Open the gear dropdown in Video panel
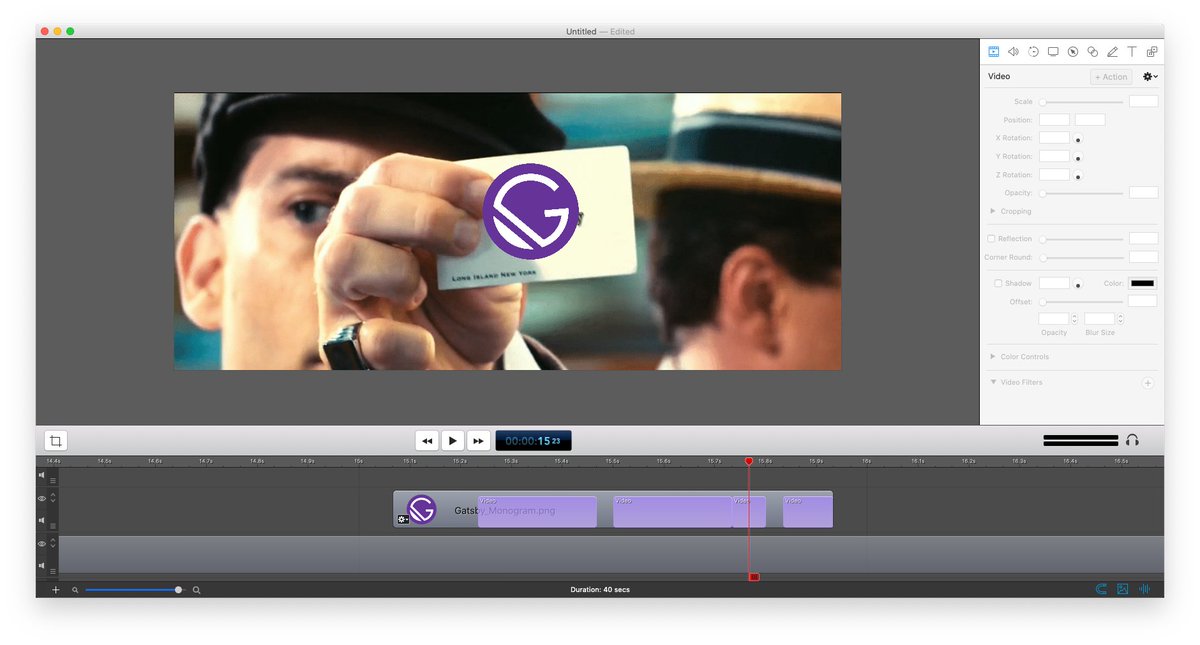 pyautogui.click(x=1151, y=76)
